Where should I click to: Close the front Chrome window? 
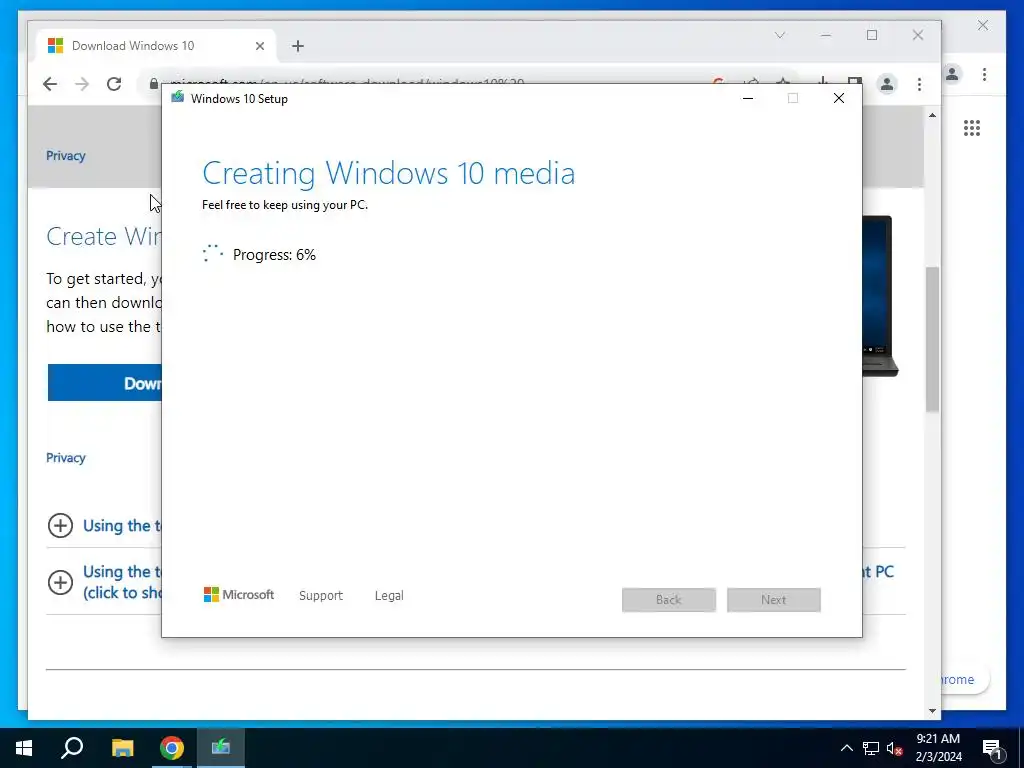(x=918, y=35)
